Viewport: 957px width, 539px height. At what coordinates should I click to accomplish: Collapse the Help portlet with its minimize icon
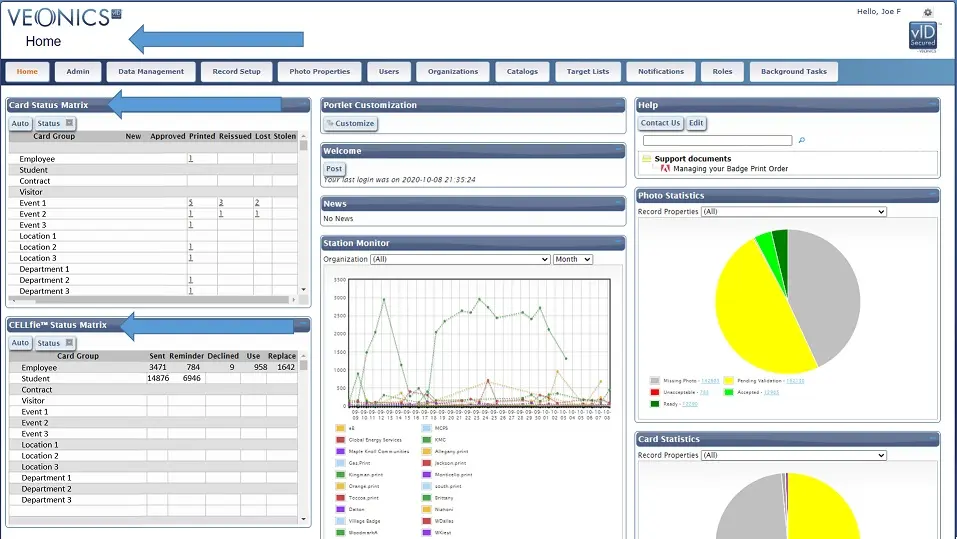coord(932,105)
